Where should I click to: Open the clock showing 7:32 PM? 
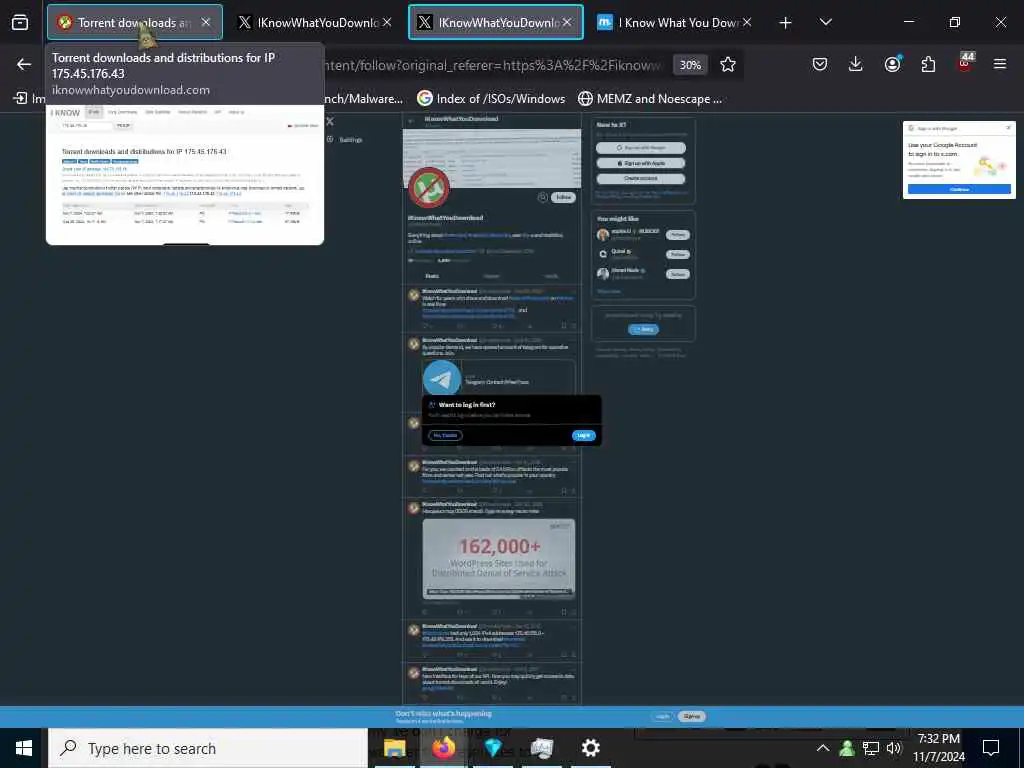(x=938, y=748)
